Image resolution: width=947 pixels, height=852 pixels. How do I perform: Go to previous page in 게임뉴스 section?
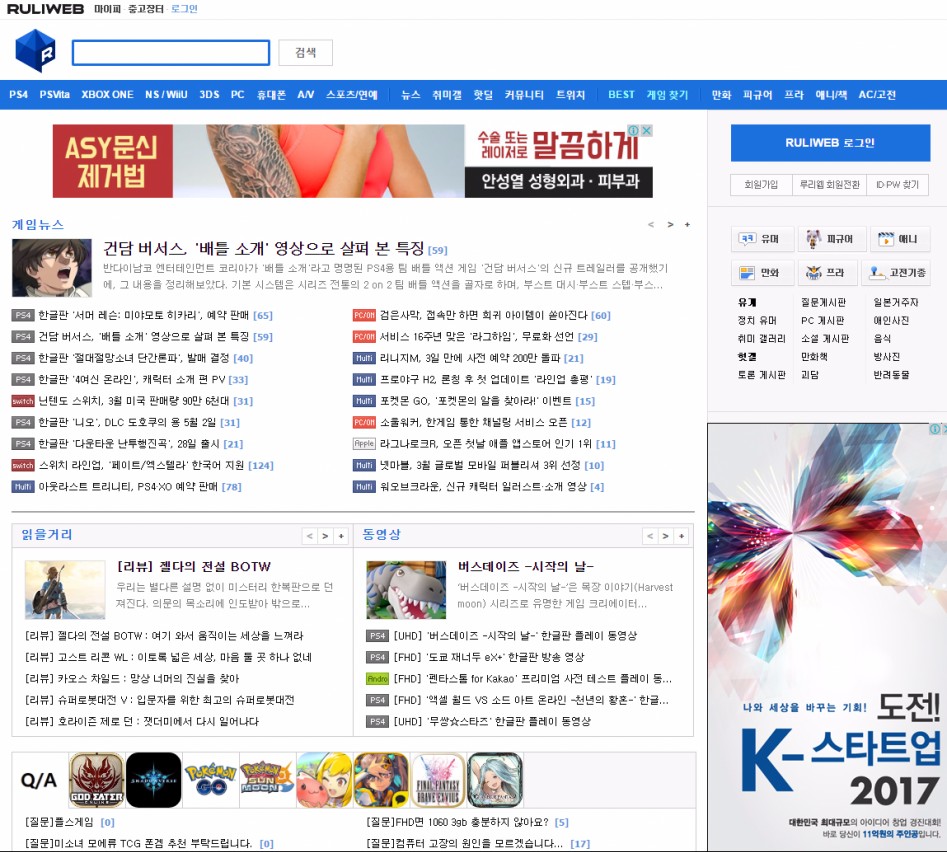coord(650,225)
